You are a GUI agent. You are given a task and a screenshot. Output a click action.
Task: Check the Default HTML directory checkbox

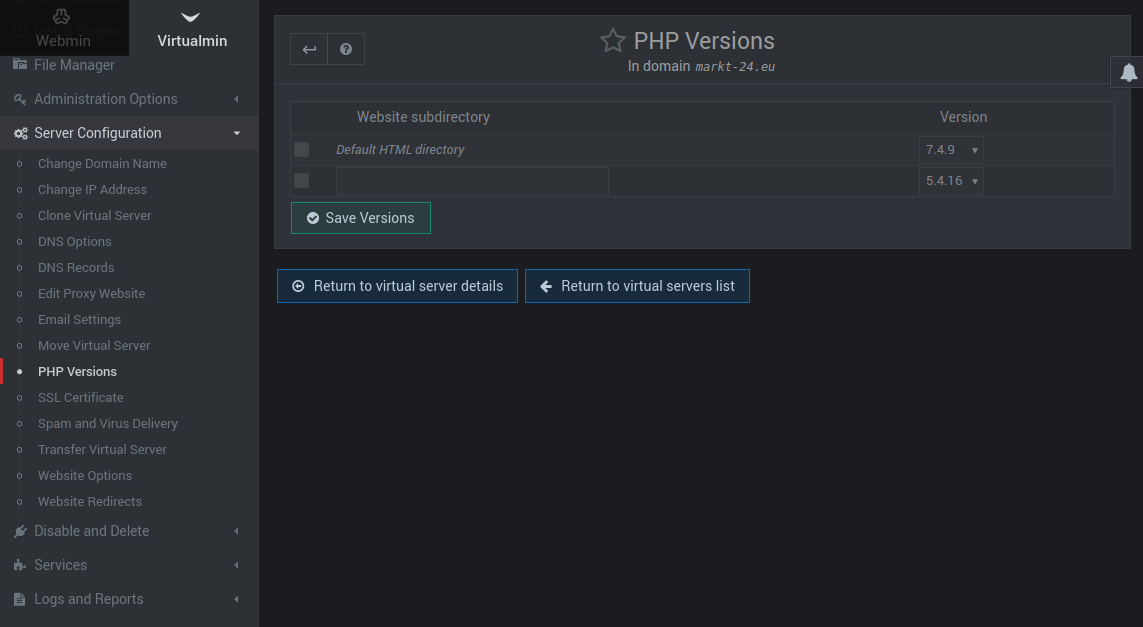click(301, 149)
